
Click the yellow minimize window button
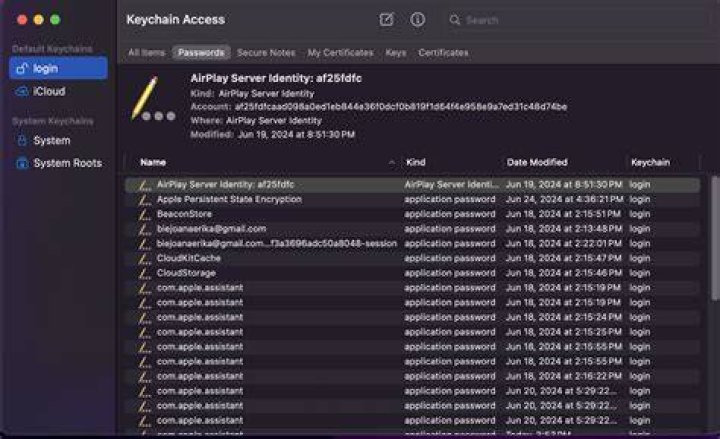tap(39, 20)
